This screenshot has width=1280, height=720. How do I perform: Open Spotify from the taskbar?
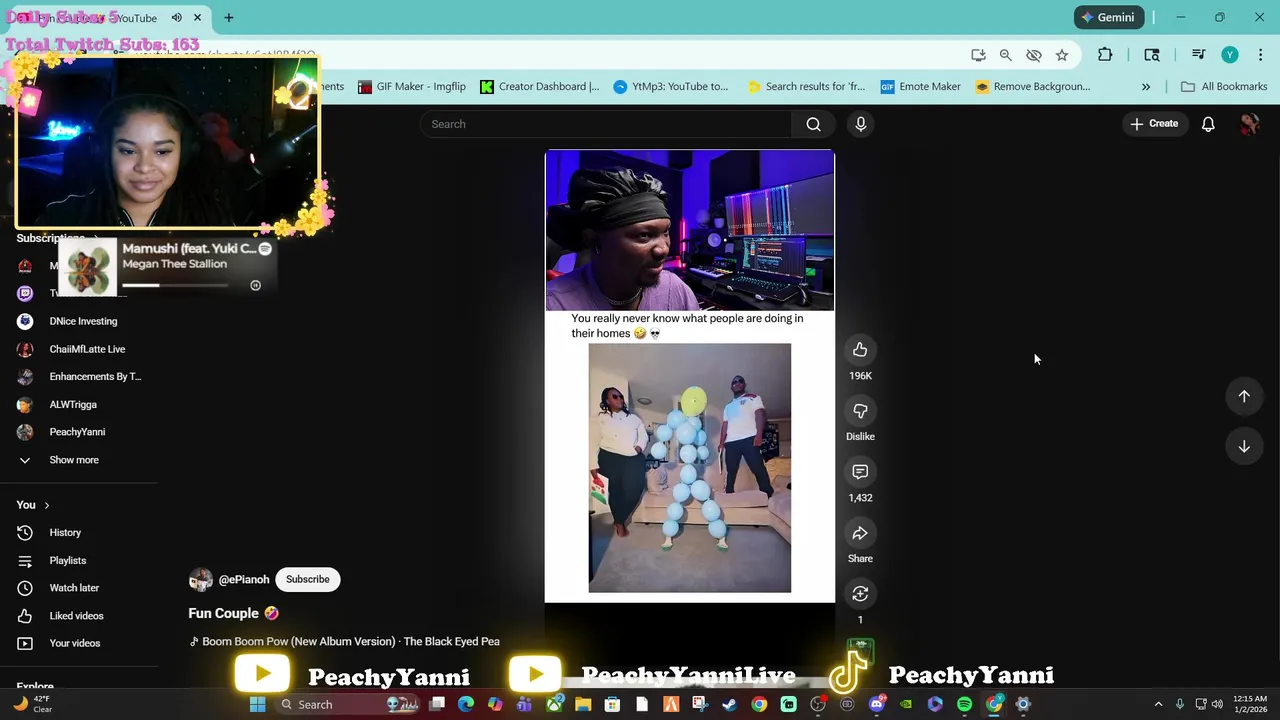[x=964, y=704]
